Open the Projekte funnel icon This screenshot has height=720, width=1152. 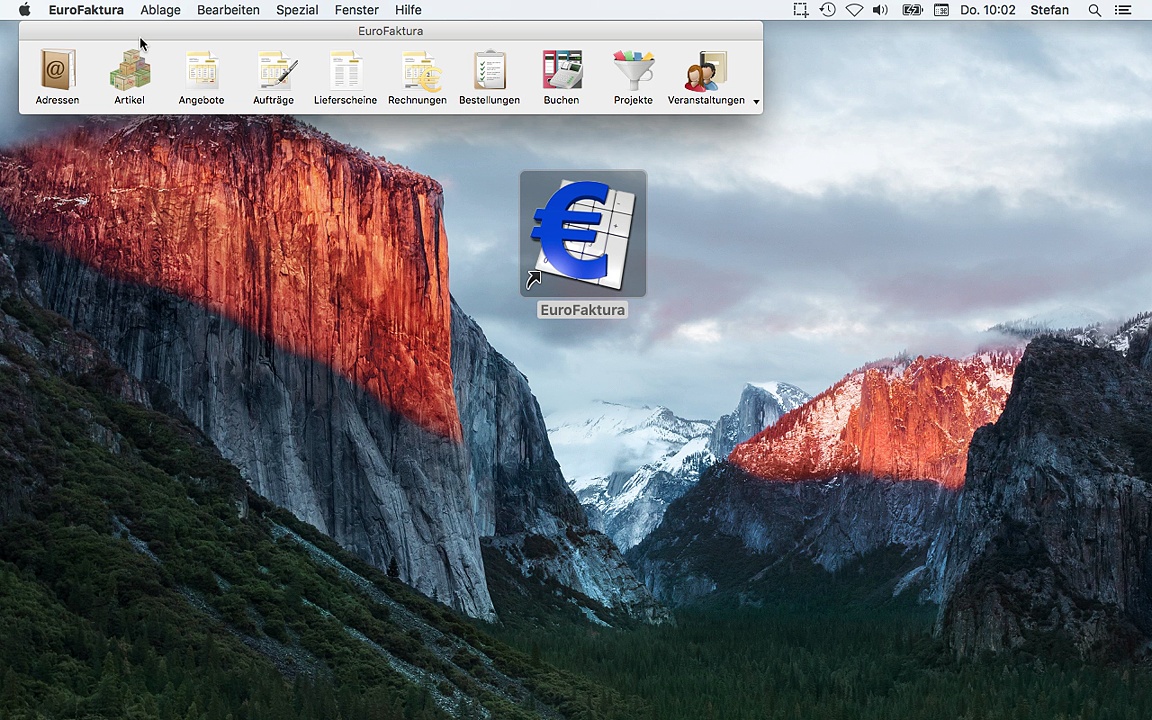tap(633, 71)
